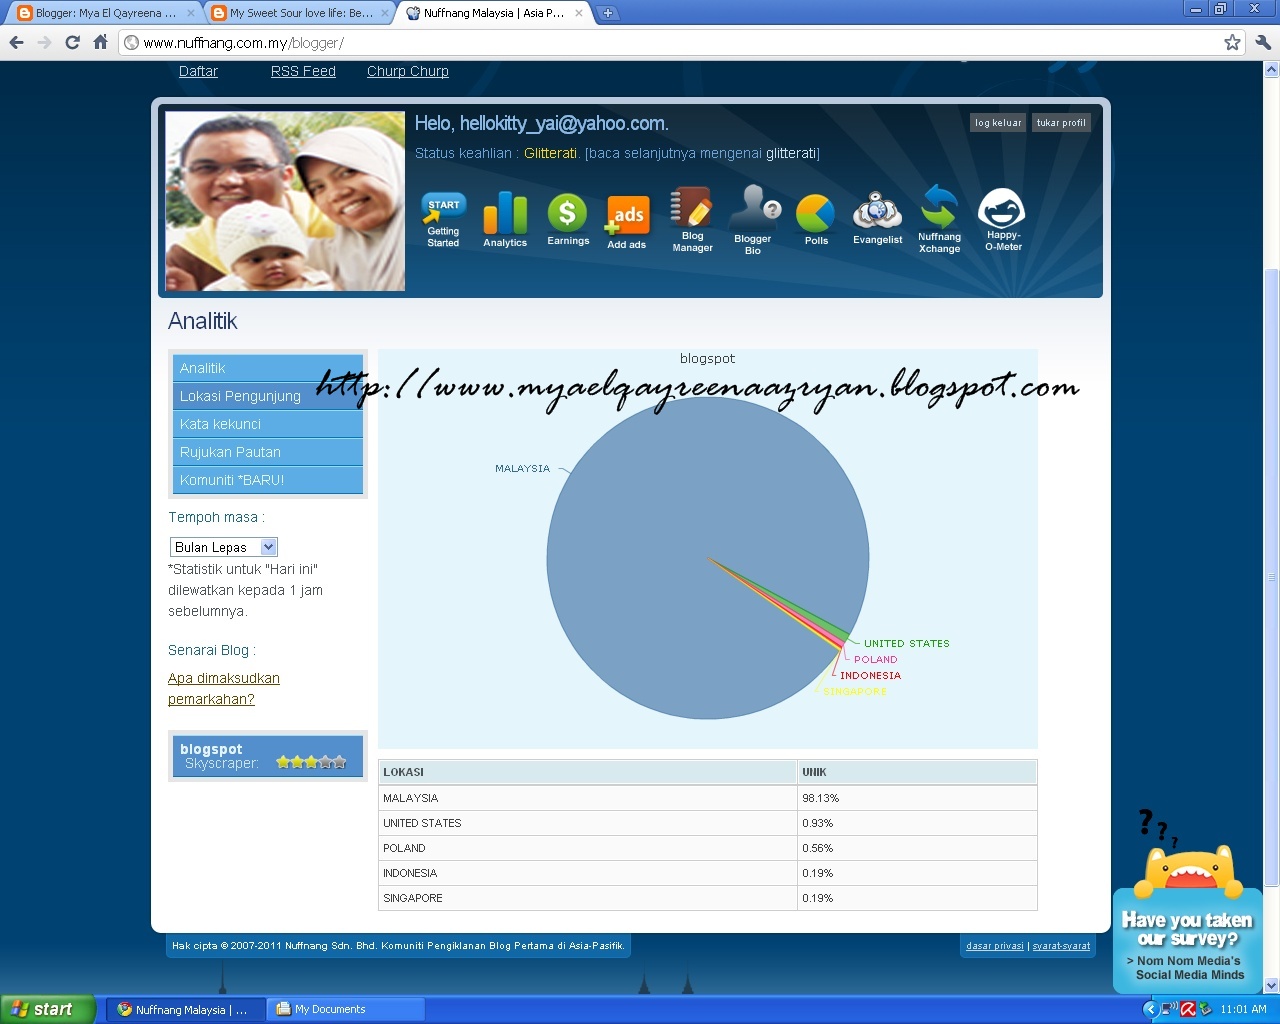The height and width of the screenshot is (1024, 1280).
Task: Click the Add ads icon
Action: [627, 221]
